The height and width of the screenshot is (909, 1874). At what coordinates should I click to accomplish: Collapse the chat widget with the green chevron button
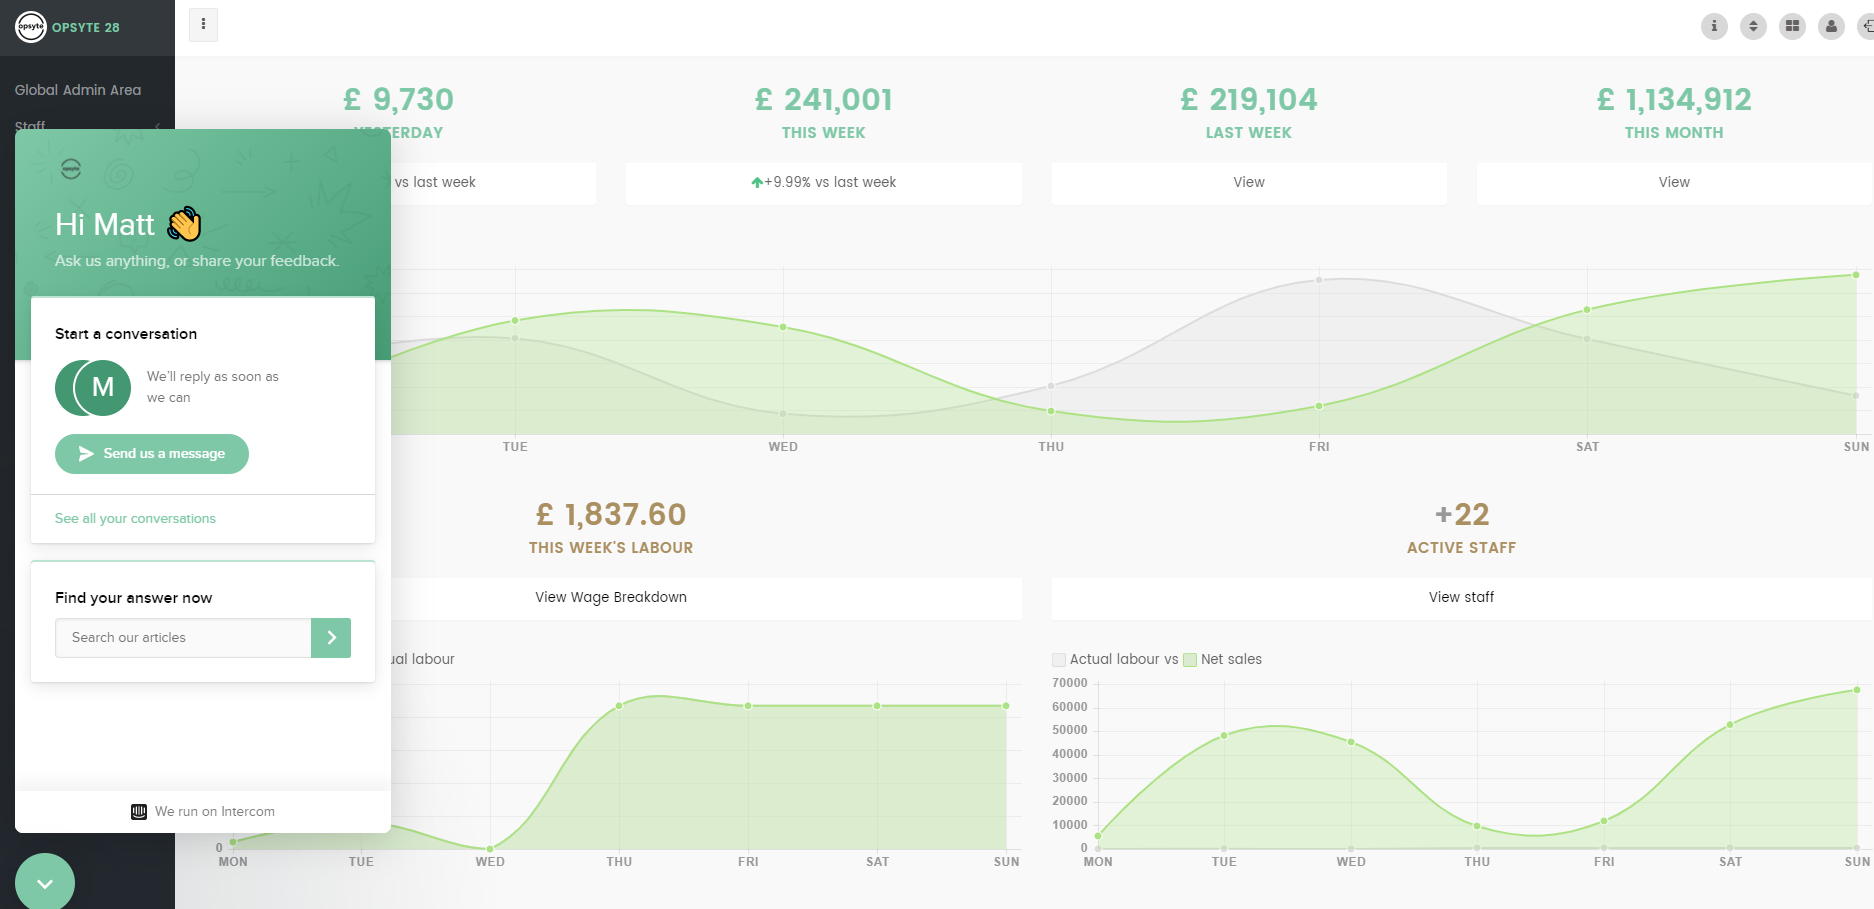pyautogui.click(x=44, y=881)
